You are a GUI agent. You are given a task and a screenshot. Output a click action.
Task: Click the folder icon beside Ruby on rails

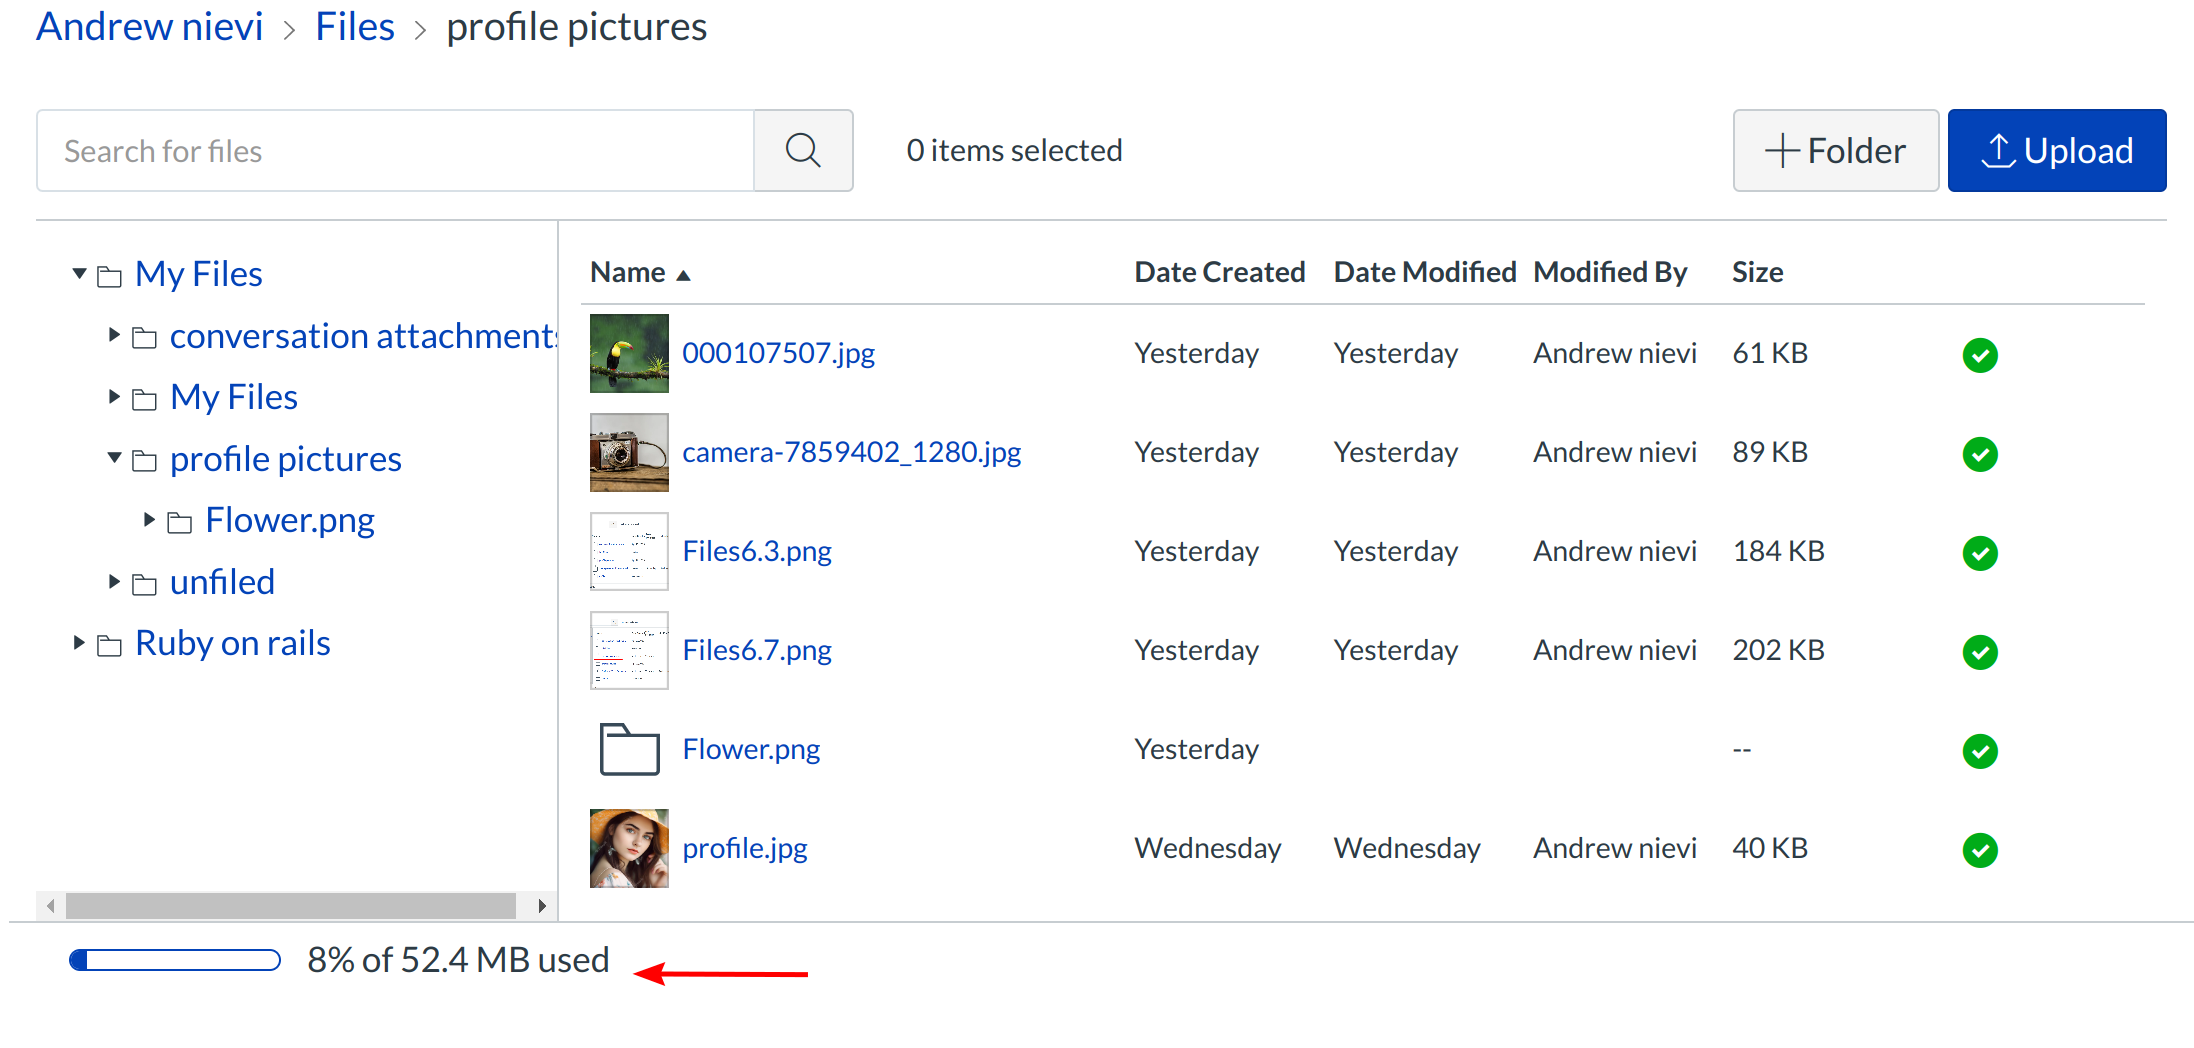[x=110, y=646]
